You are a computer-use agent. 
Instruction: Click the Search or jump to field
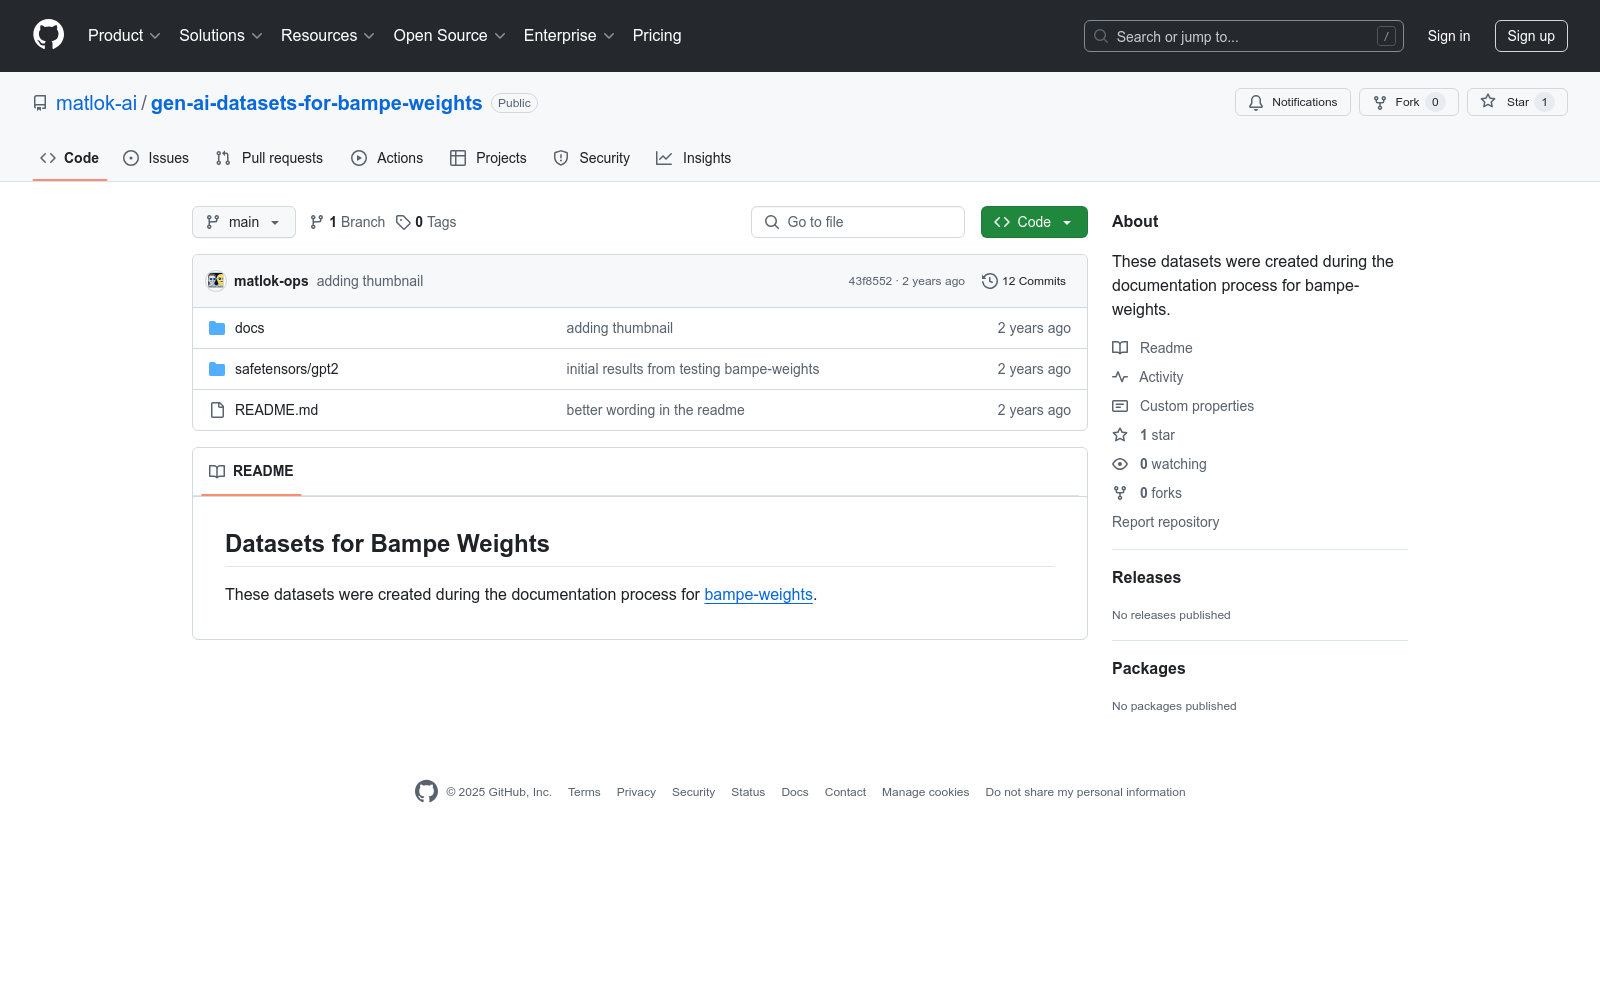1244,36
